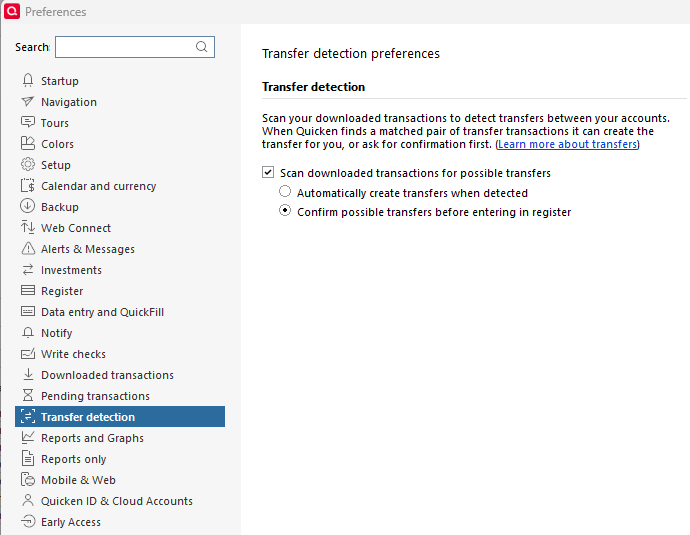
Task: Select Pending transactions preferences
Action: [x=95, y=396]
